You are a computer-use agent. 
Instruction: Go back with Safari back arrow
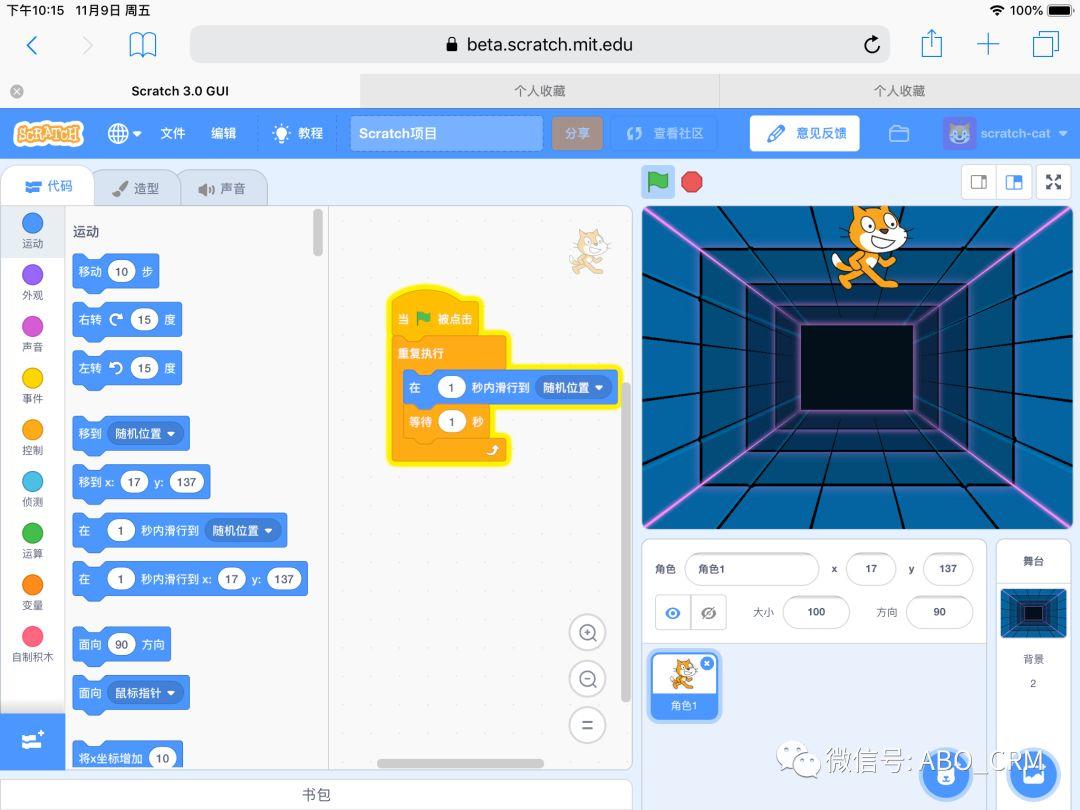coord(32,45)
